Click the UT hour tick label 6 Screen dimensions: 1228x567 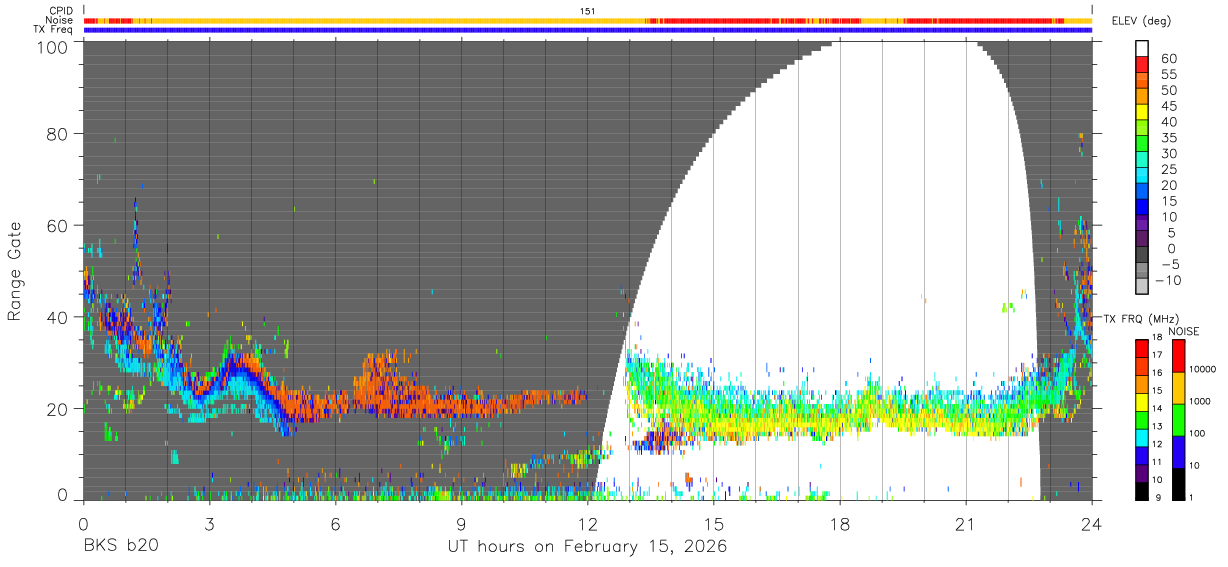[335, 523]
